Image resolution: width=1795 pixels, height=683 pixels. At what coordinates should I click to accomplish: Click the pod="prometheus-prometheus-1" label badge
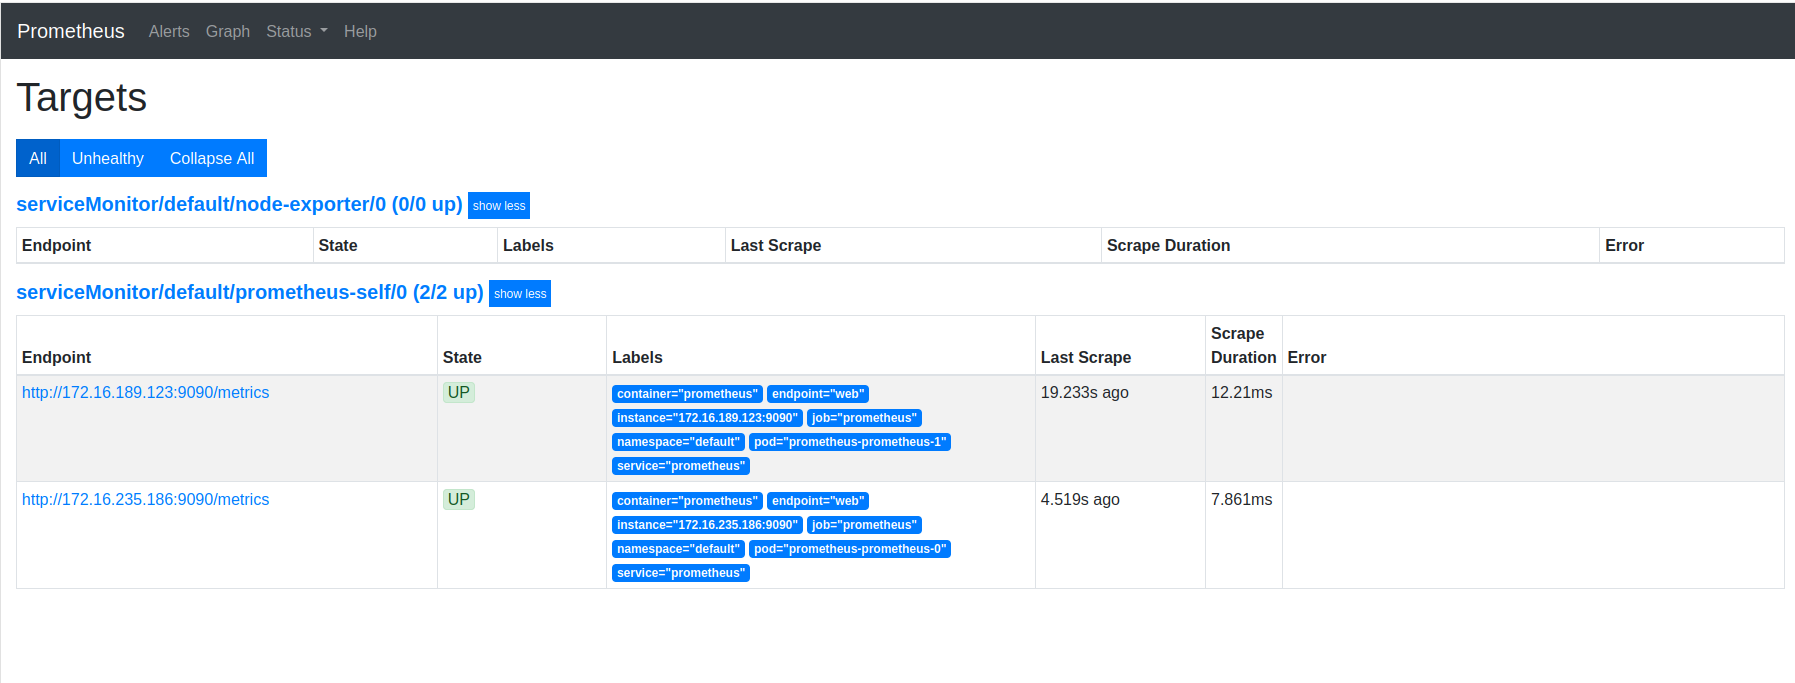click(849, 442)
